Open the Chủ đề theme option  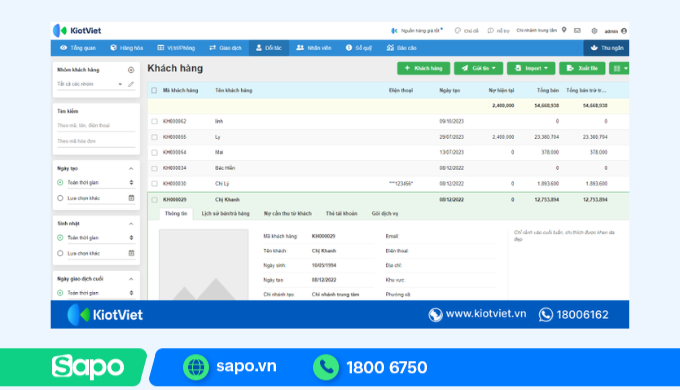click(x=467, y=31)
